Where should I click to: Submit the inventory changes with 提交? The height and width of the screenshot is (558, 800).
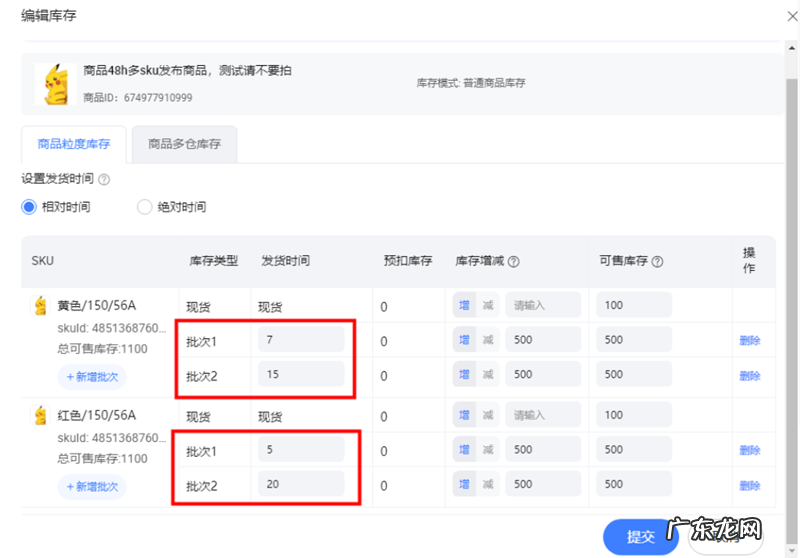click(641, 537)
